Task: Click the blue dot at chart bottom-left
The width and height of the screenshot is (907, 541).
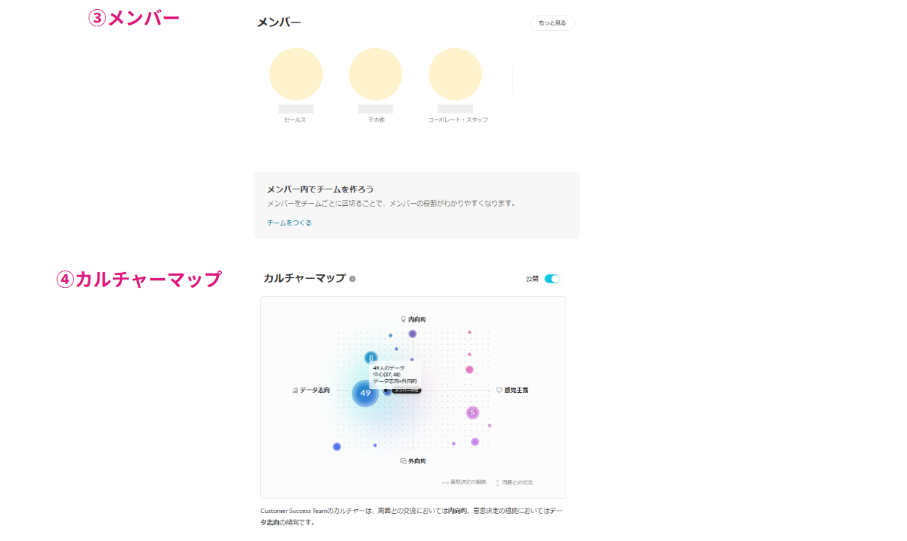Action: pyautogui.click(x=337, y=446)
